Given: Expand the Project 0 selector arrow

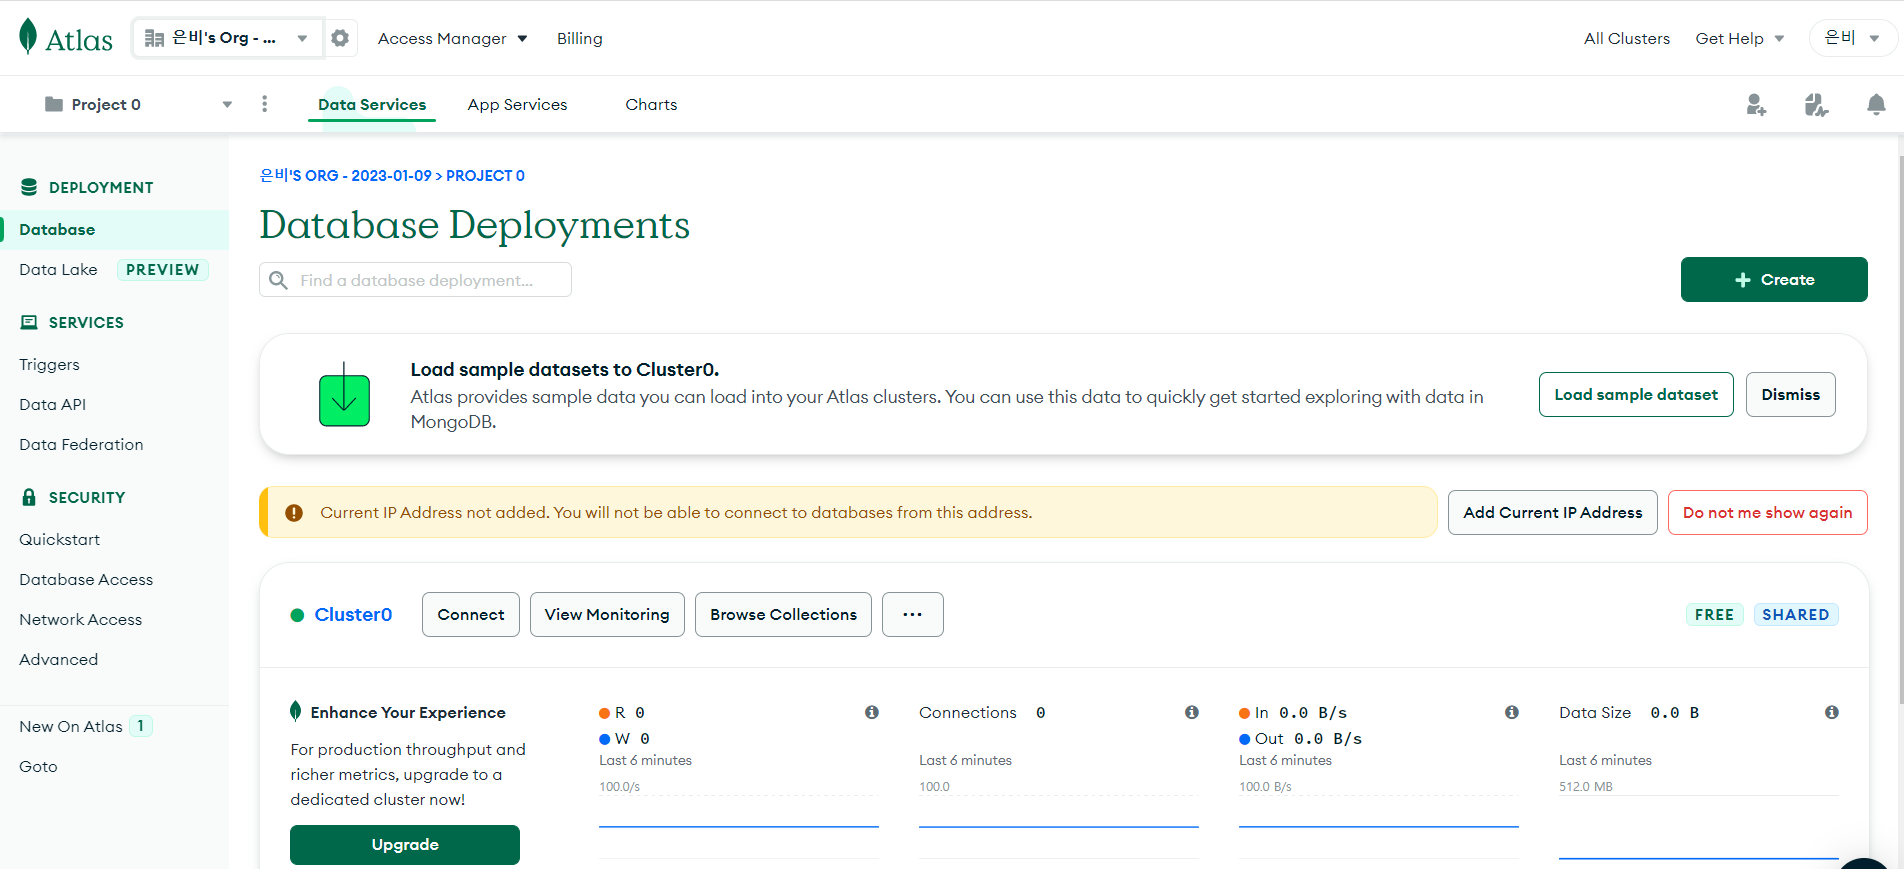Looking at the screenshot, I should pos(227,104).
